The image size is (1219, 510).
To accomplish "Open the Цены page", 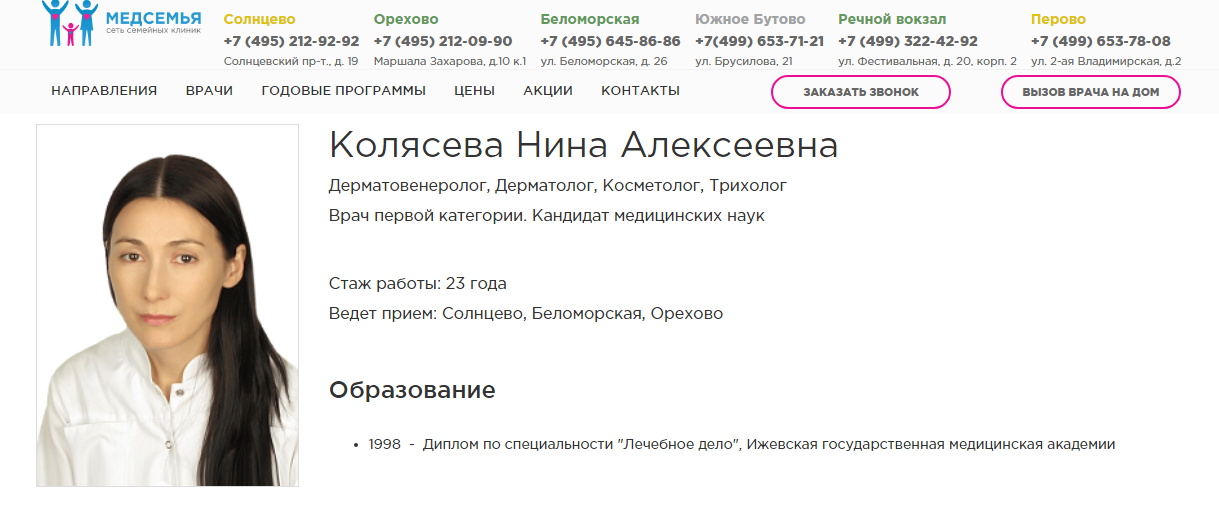I will point(474,91).
